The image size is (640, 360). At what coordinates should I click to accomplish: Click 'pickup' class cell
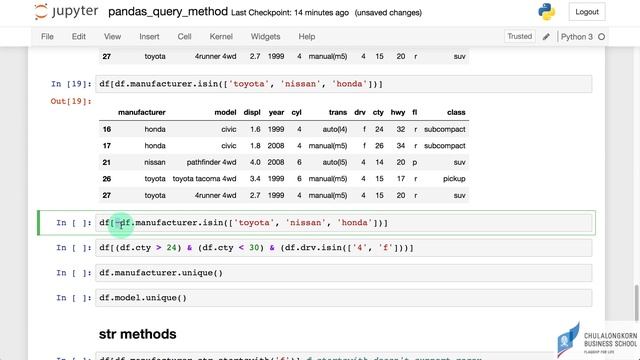[454, 179]
